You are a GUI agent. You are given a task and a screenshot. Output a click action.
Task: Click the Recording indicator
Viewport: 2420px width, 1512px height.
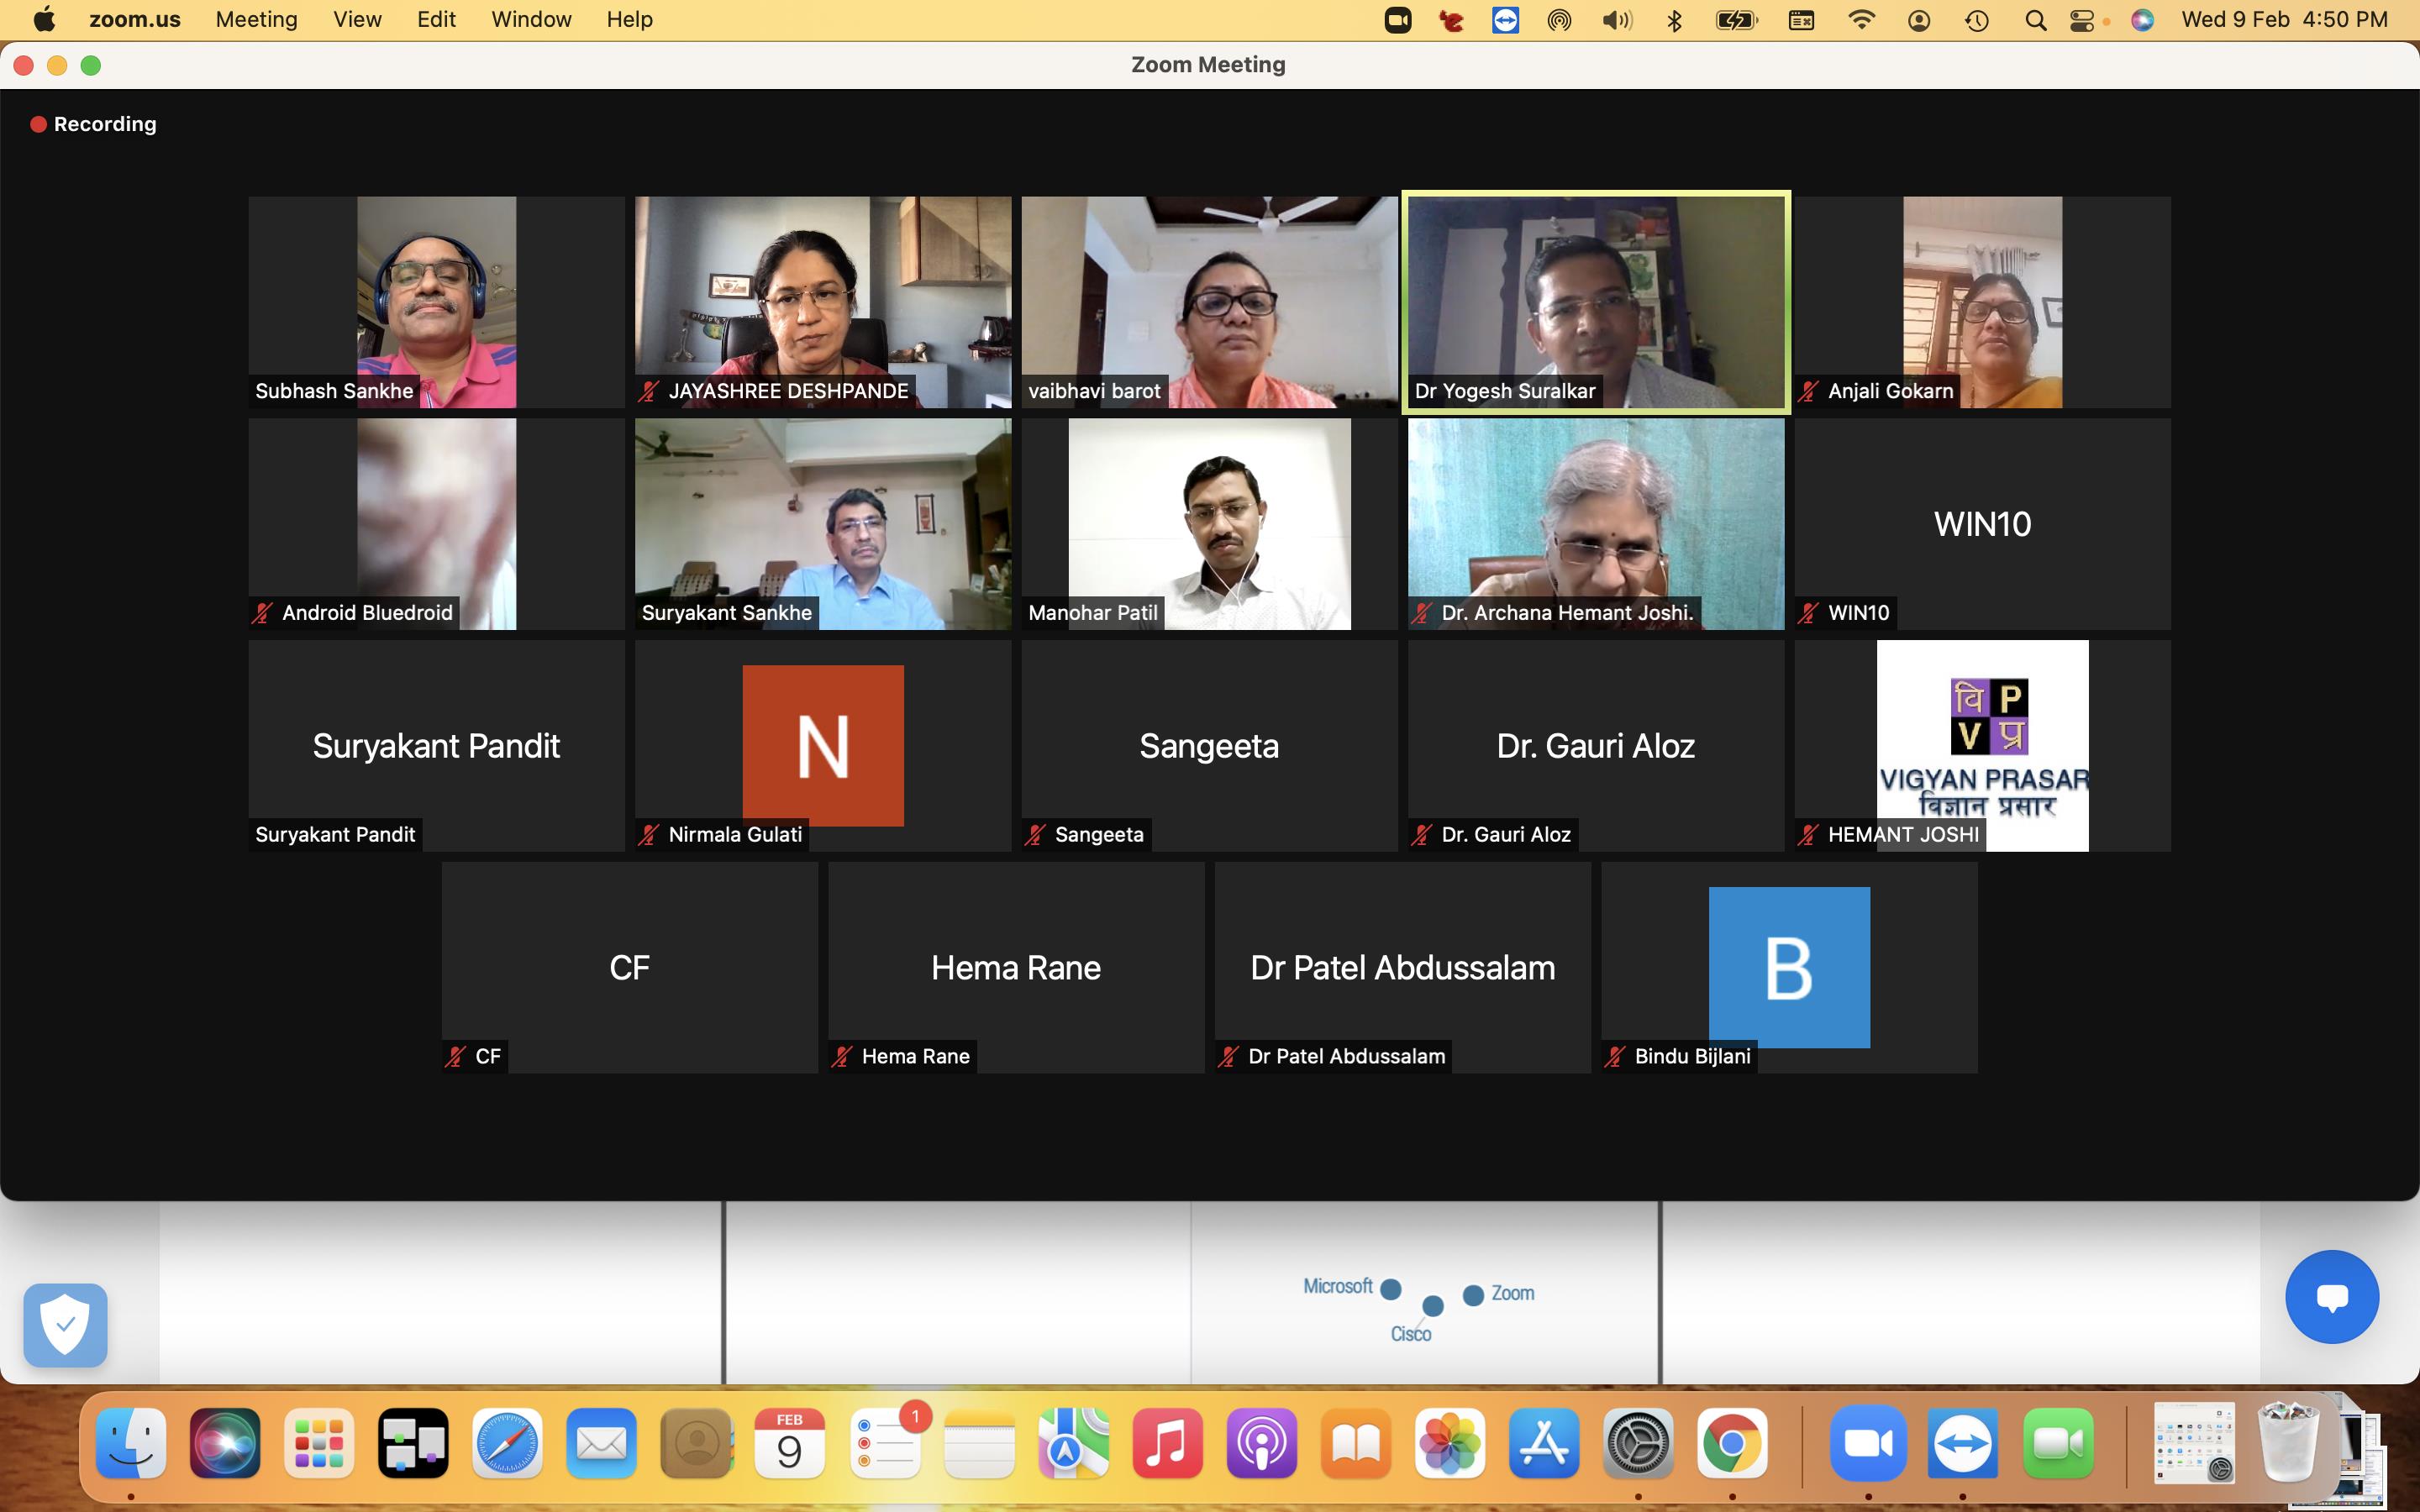(x=94, y=124)
